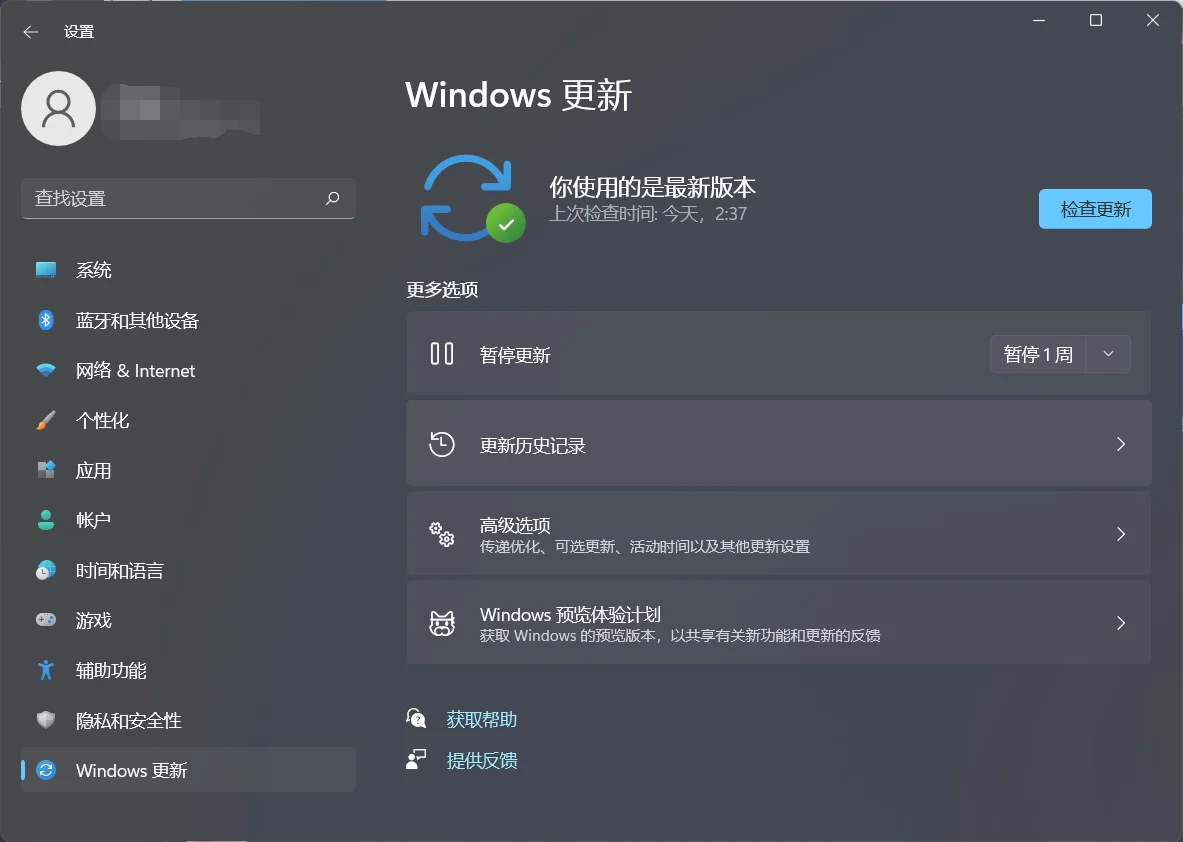
Task: Click the pause icon beside 暂停更新
Action: 442,354
